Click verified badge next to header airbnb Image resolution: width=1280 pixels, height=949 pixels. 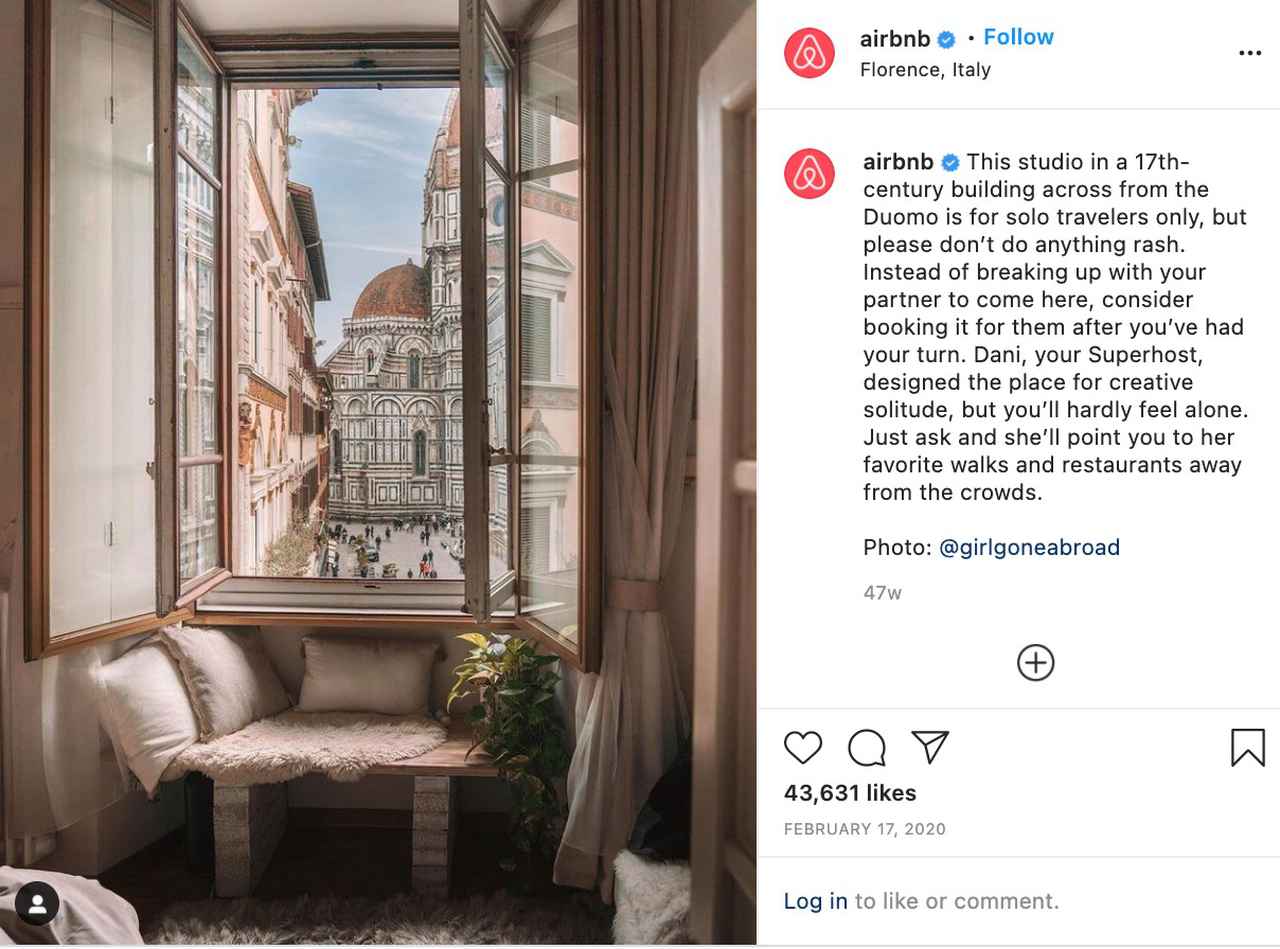pyautogui.click(x=946, y=40)
